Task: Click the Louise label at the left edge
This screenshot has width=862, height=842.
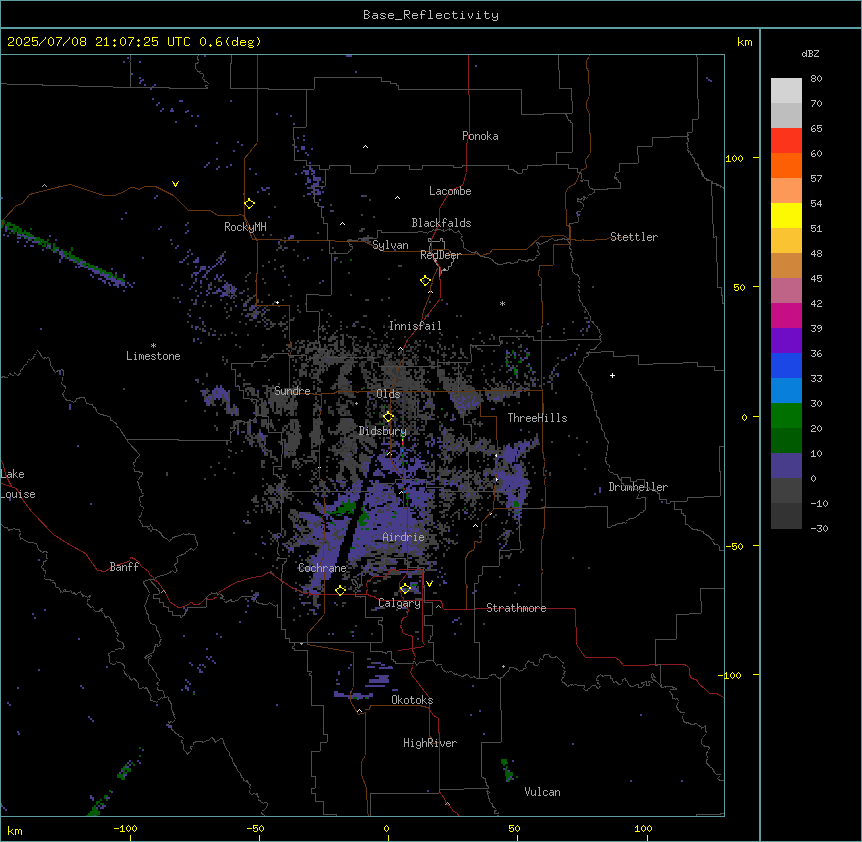Action: tap(18, 494)
